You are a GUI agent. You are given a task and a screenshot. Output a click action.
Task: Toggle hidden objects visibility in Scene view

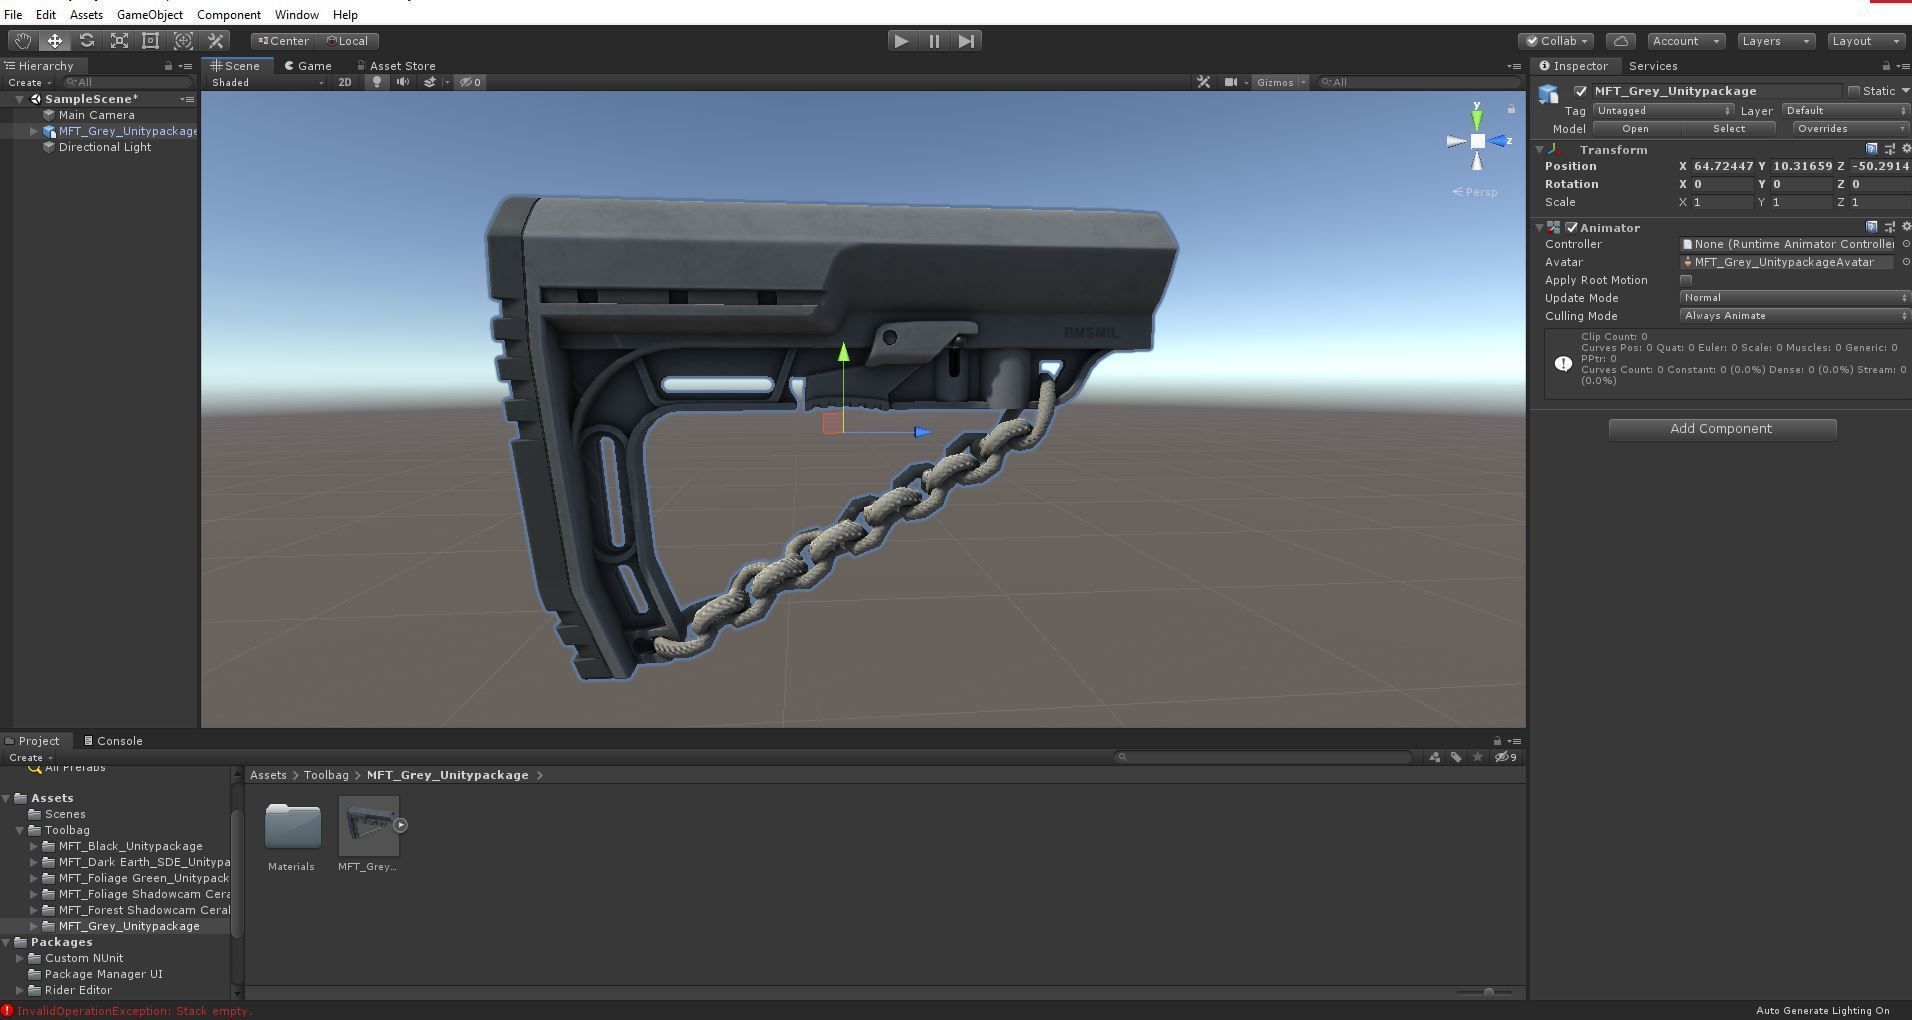[x=471, y=82]
